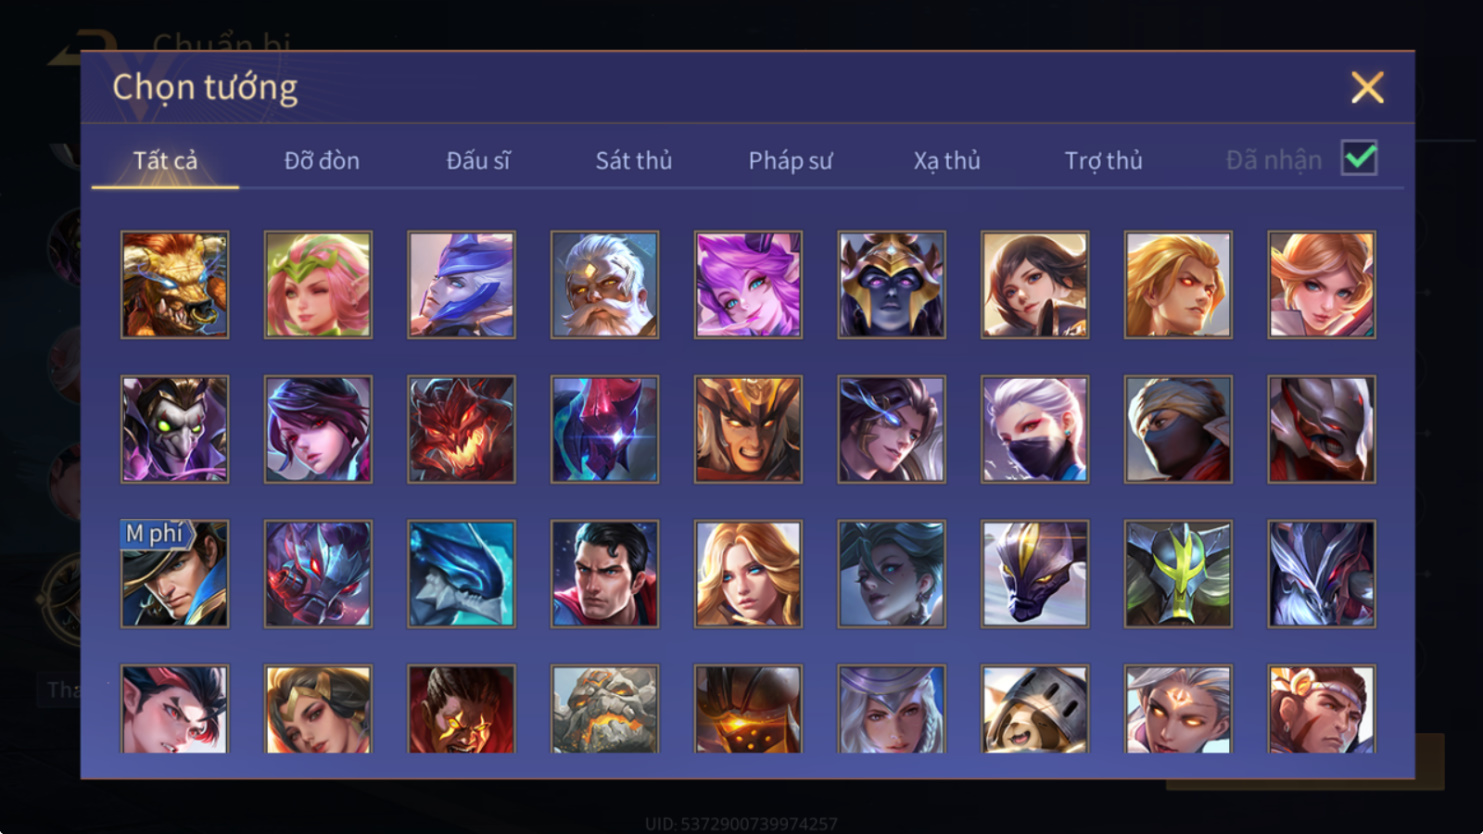Filter heroes by Xạ thủ
The height and width of the screenshot is (834, 1483).
[946, 160]
